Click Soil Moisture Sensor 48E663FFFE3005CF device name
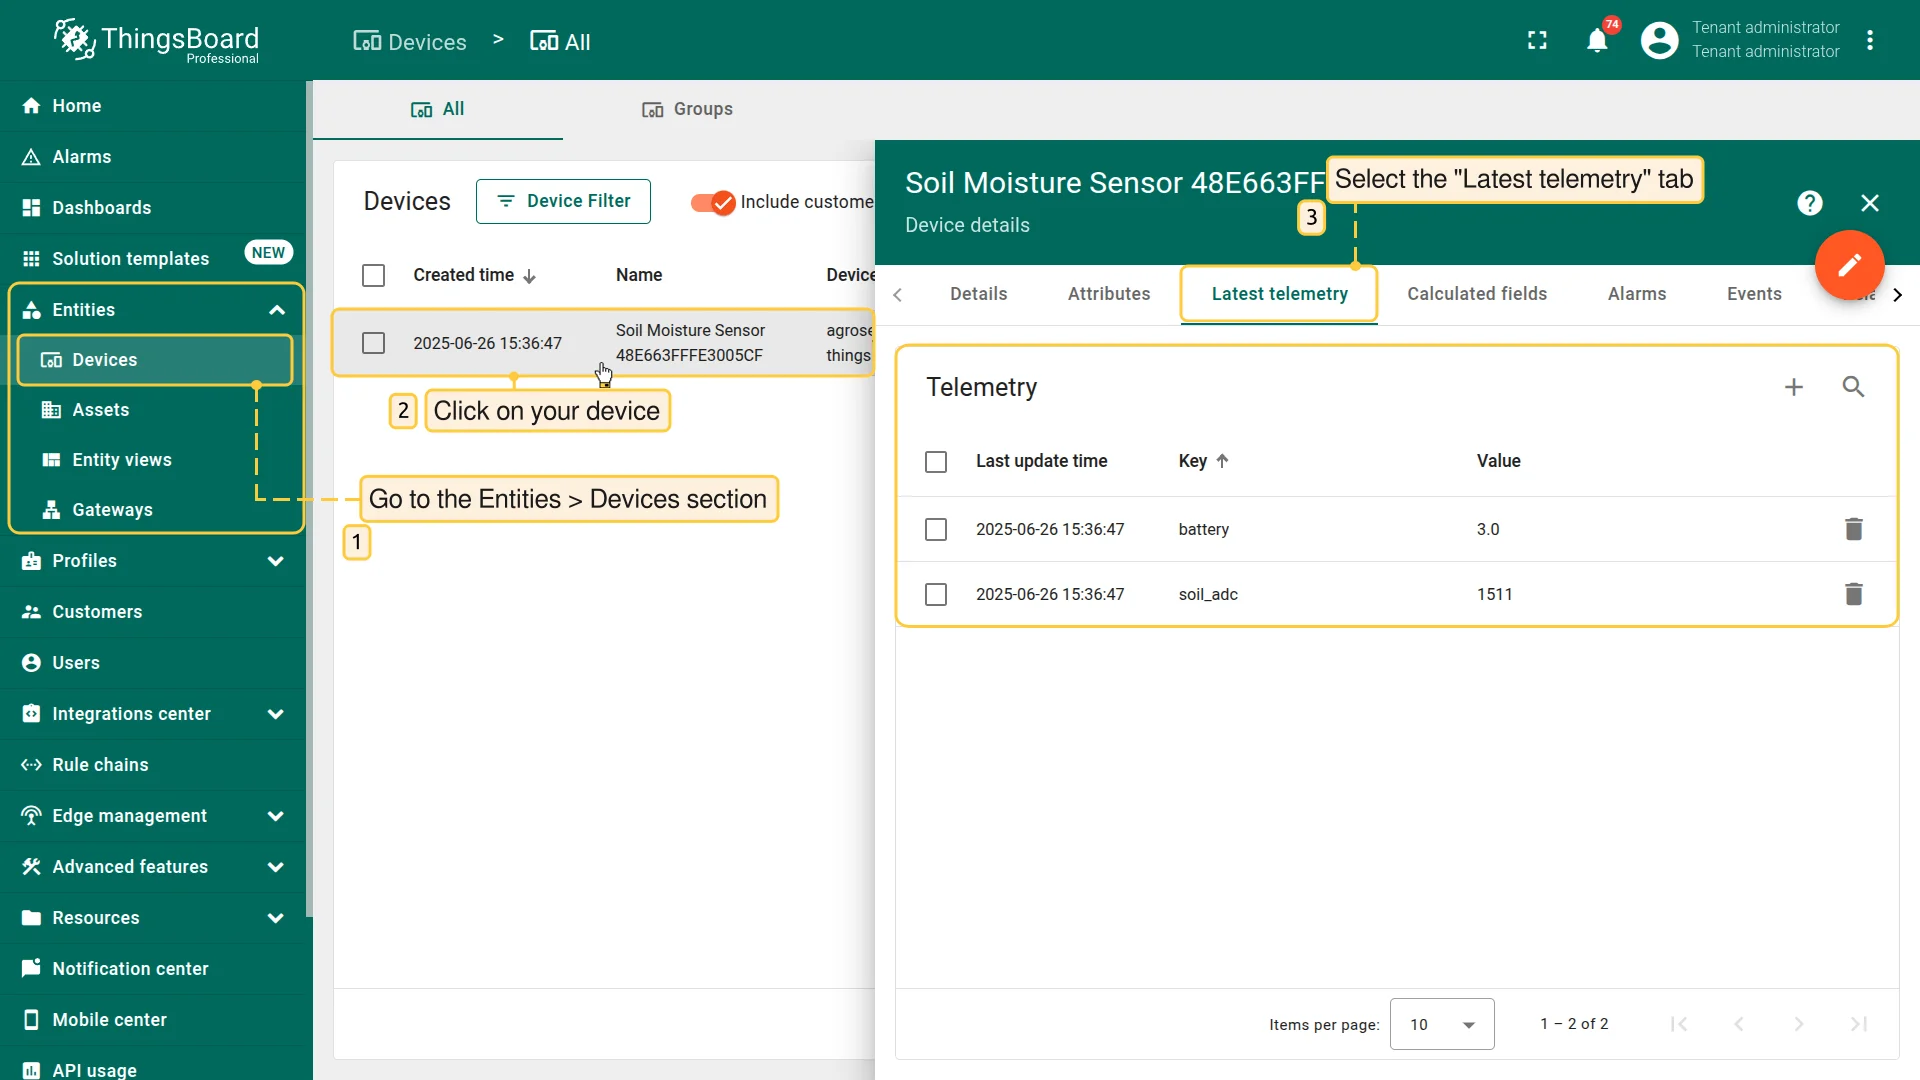 690,343
